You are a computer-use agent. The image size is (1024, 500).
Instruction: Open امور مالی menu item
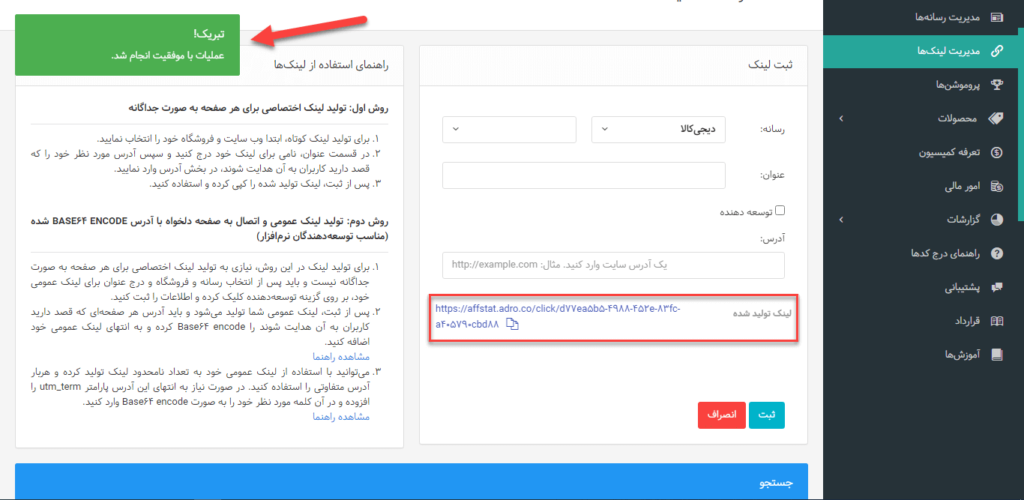click(x=963, y=186)
